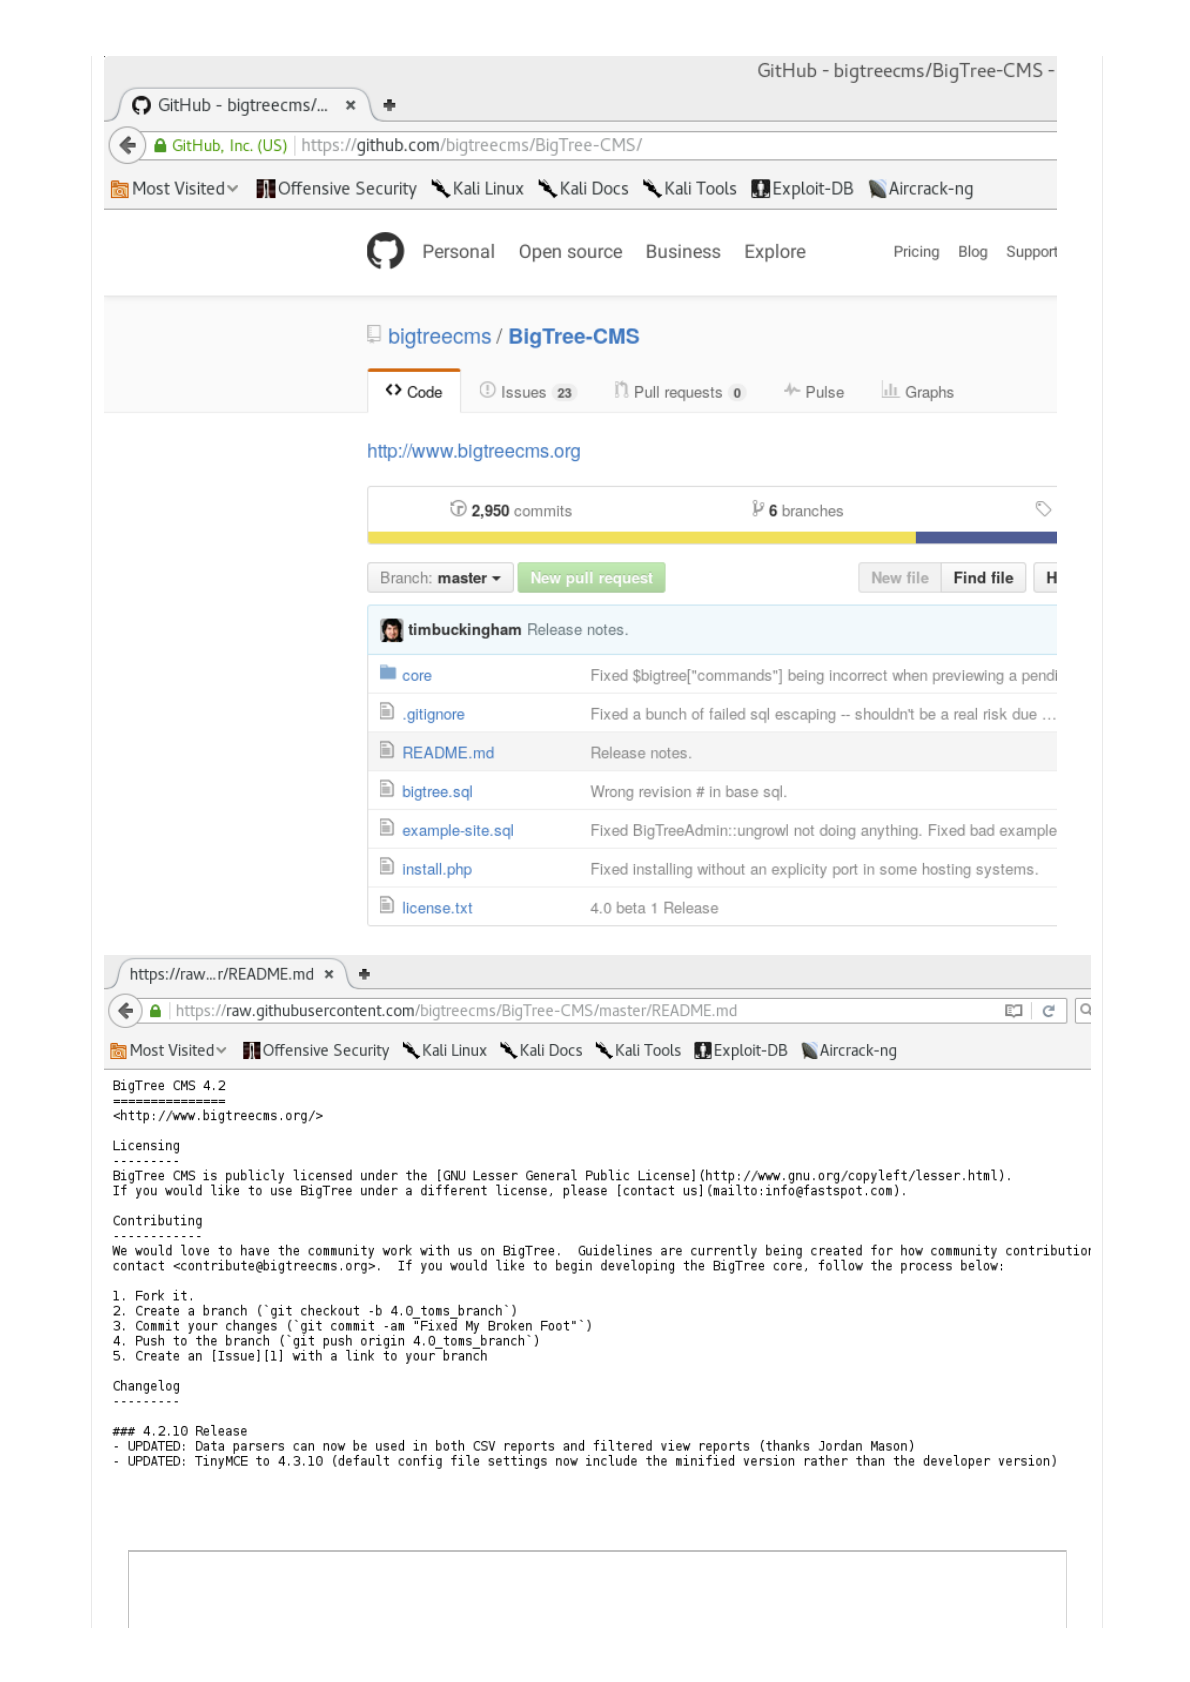This screenshot has height=1682, width=1190.
Task: Open Offensive Security bookmark in upper toolbar
Action: tap(336, 189)
